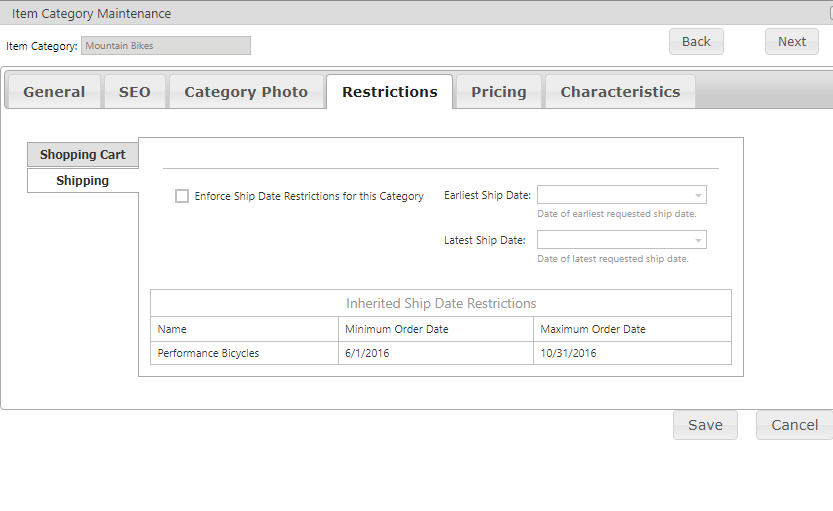Save the item category changes

(x=706, y=425)
